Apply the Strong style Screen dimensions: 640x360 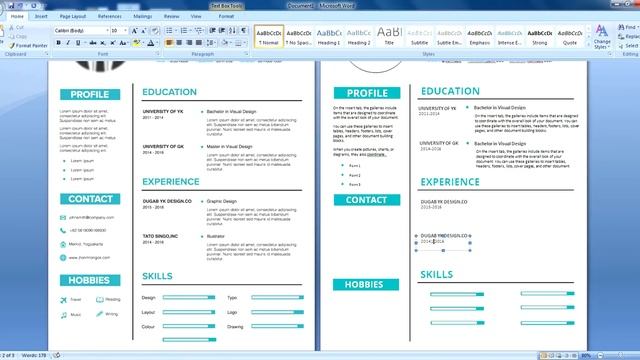(x=540, y=37)
